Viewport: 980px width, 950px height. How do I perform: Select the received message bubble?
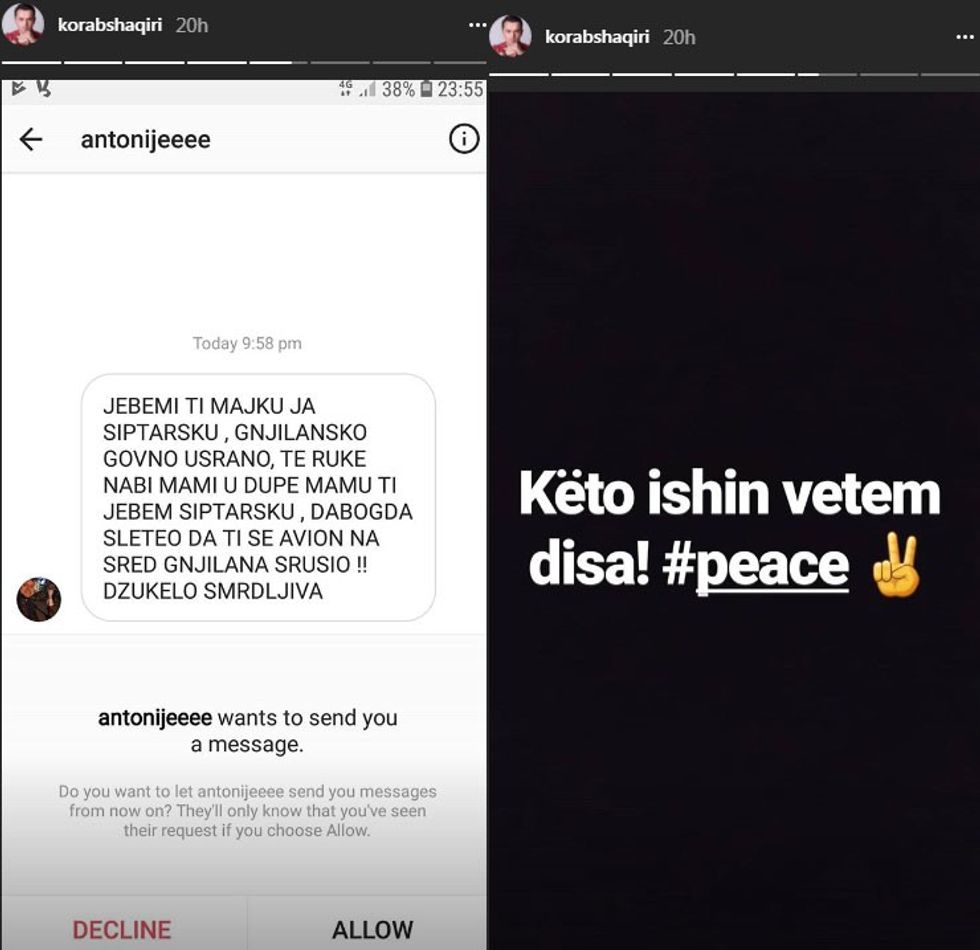[258, 498]
